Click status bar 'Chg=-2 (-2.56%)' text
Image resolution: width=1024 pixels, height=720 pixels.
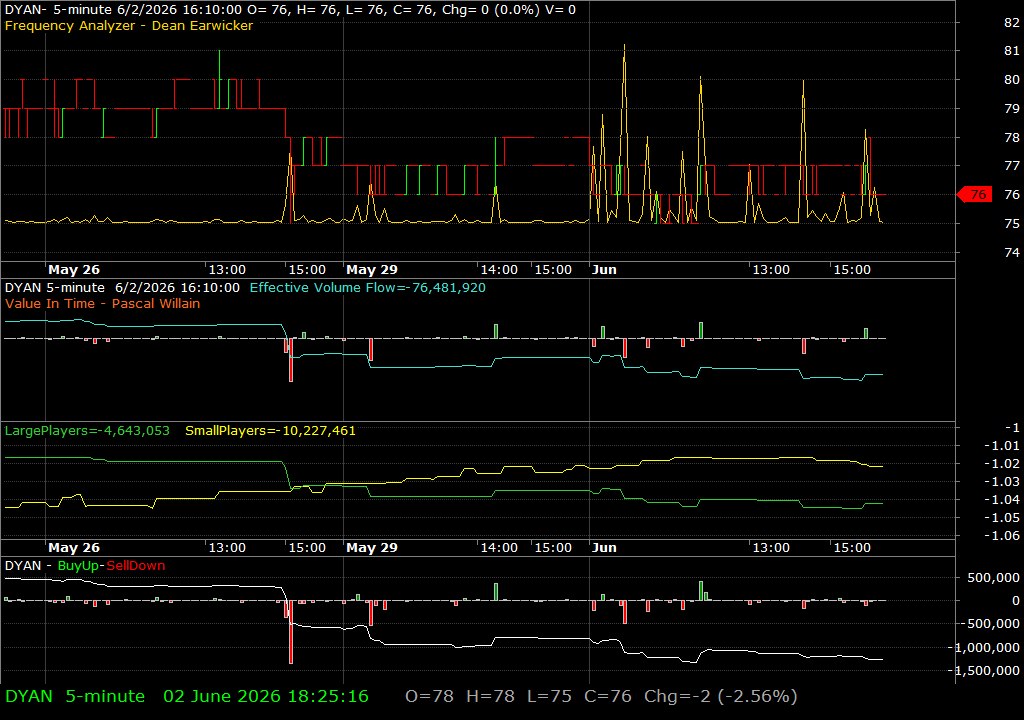pyautogui.click(x=721, y=696)
